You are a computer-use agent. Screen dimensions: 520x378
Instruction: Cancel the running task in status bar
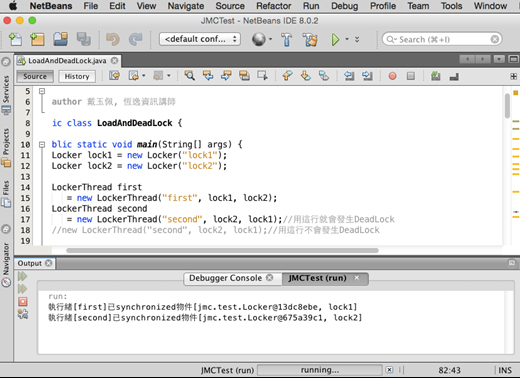(x=389, y=370)
